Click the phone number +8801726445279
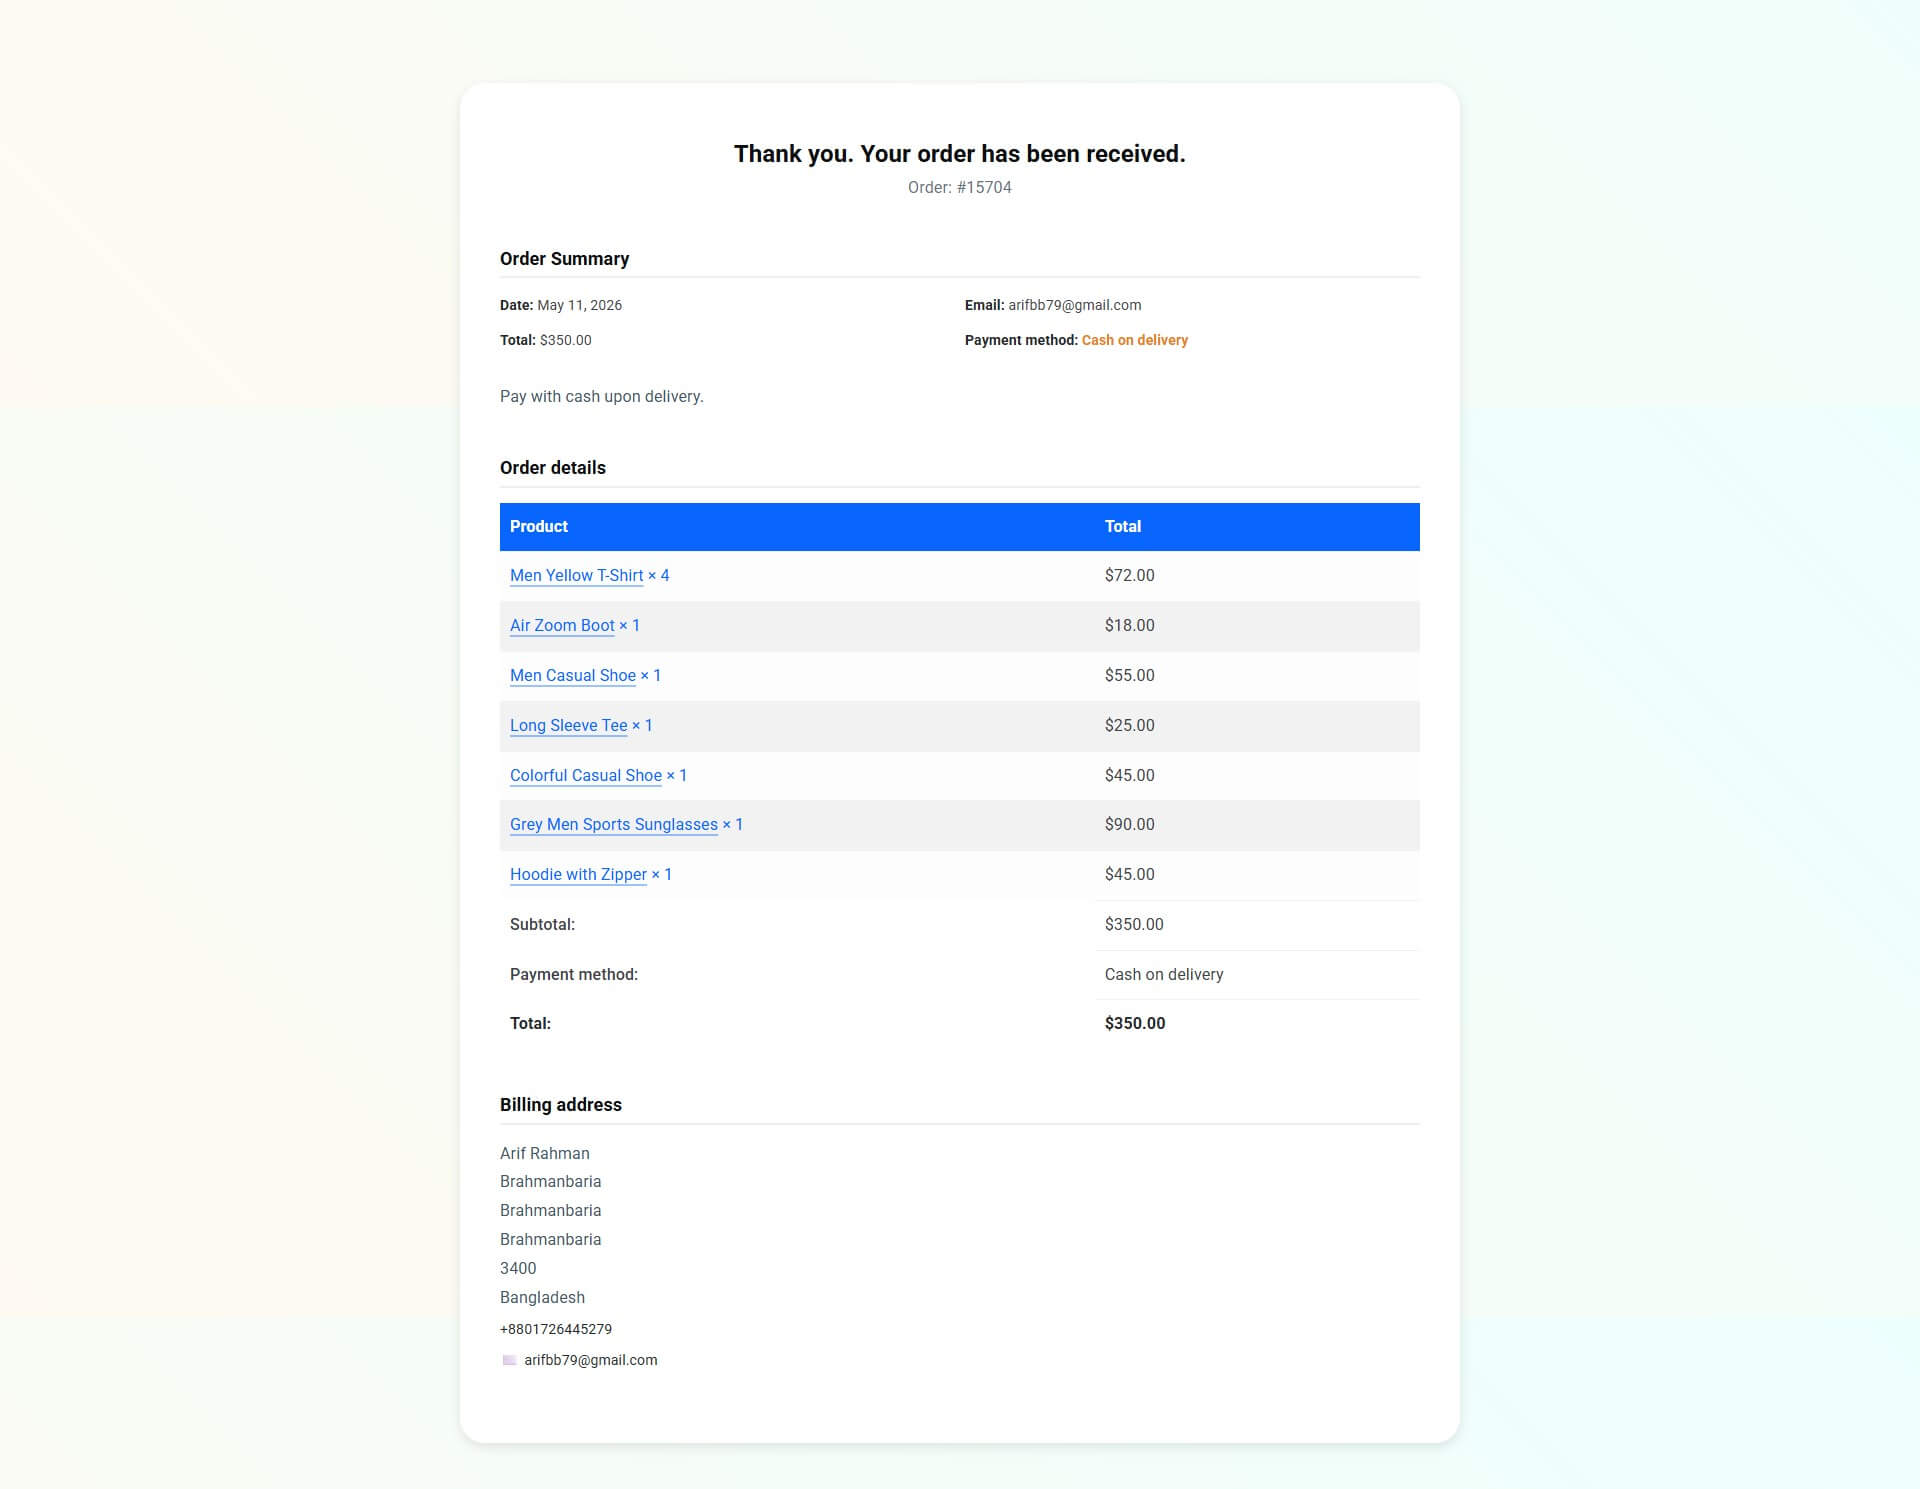This screenshot has height=1489, width=1920. pyautogui.click(x=556, y=1329)
